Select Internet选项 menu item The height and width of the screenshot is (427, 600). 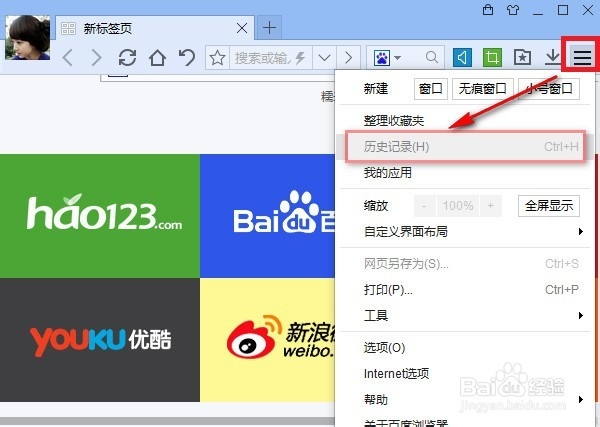click(x=465, y=373)
